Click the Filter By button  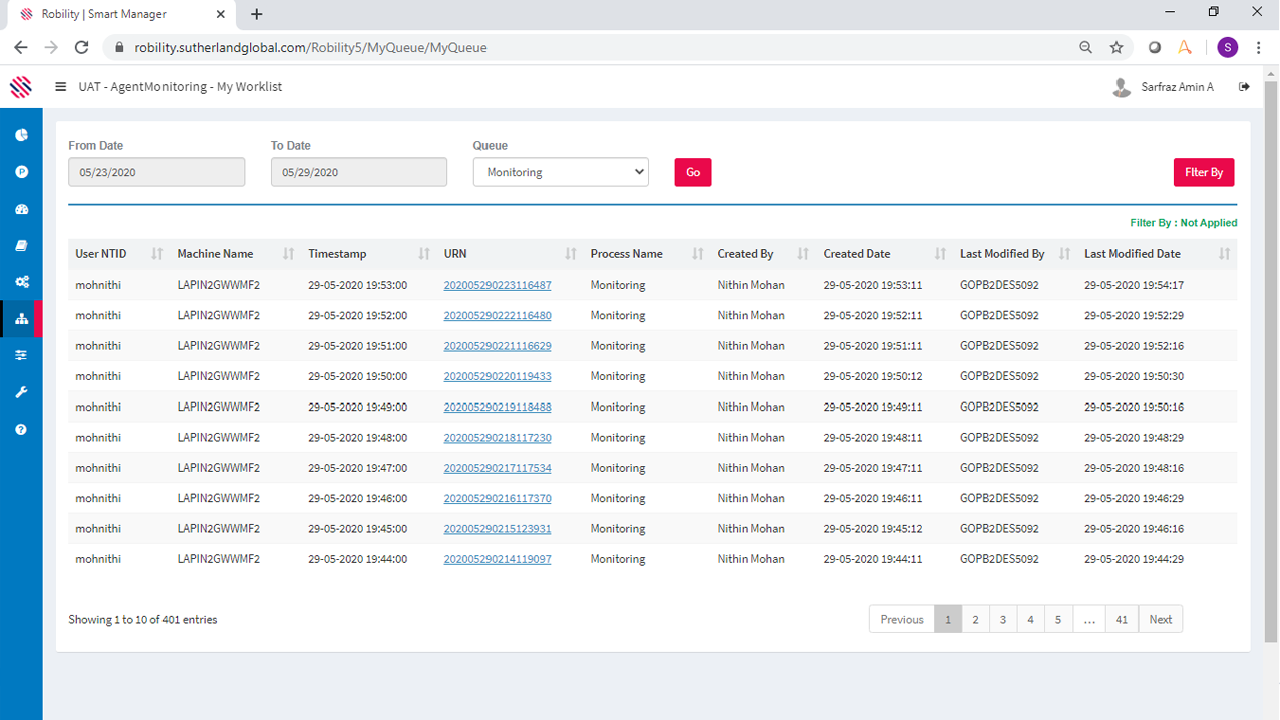[x=1204, y=172]
